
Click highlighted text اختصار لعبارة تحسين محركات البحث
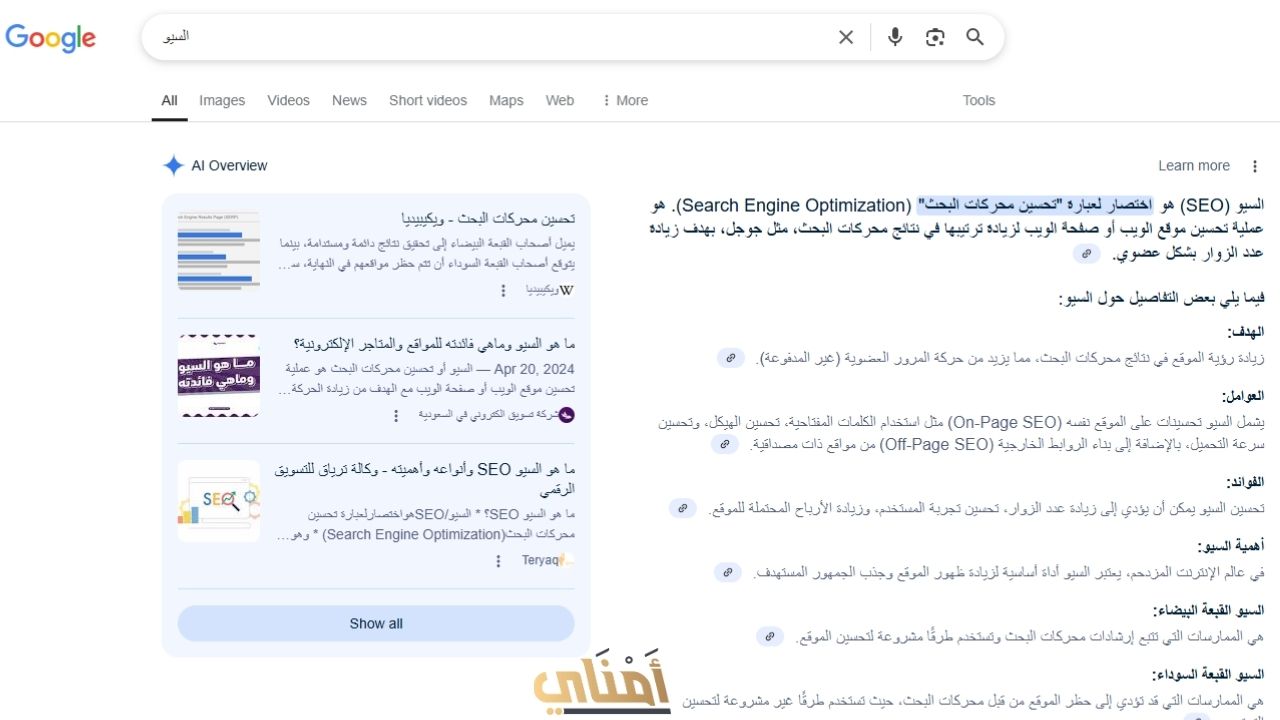(1035, 206)
